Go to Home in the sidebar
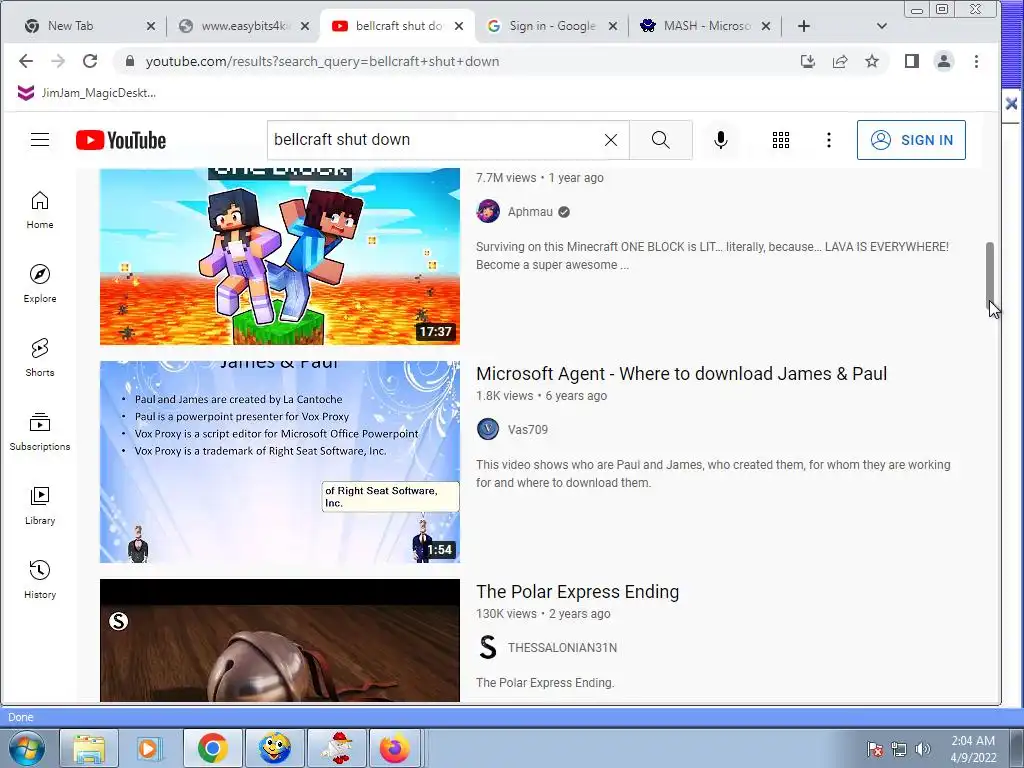 click(x=40, y=210)
